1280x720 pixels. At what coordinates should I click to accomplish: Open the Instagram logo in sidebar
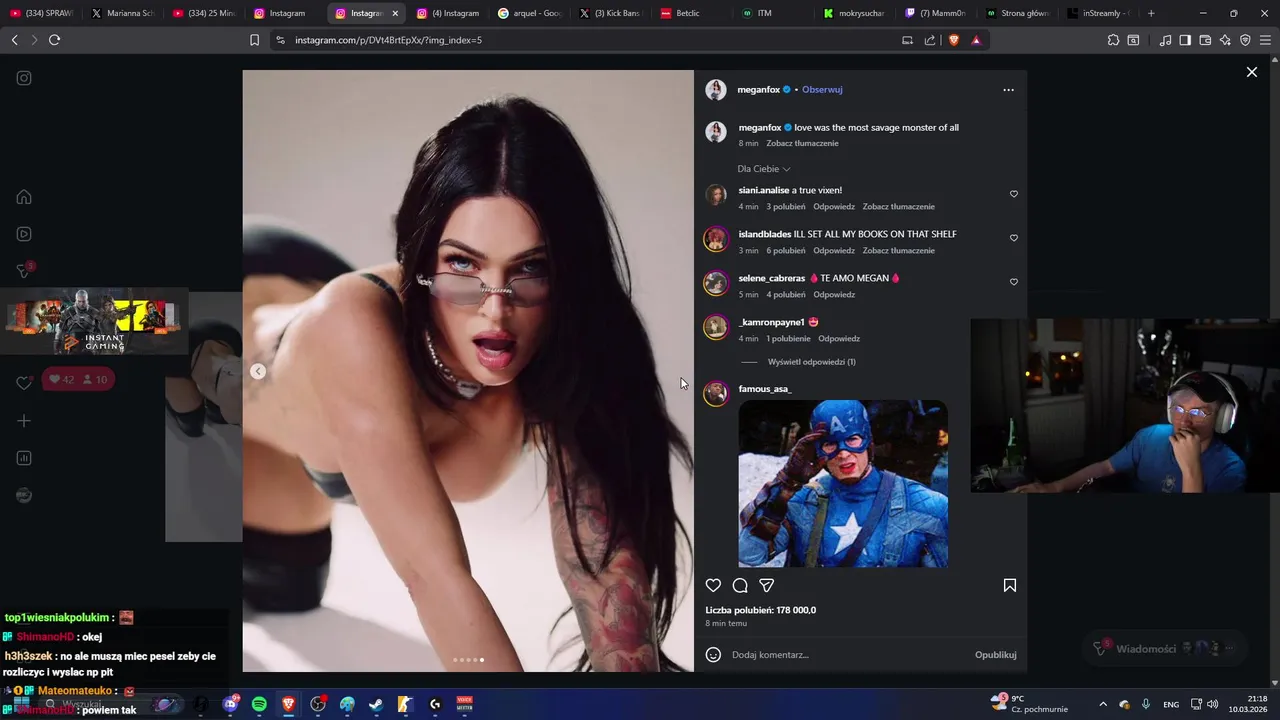click(x=24, y=78)
